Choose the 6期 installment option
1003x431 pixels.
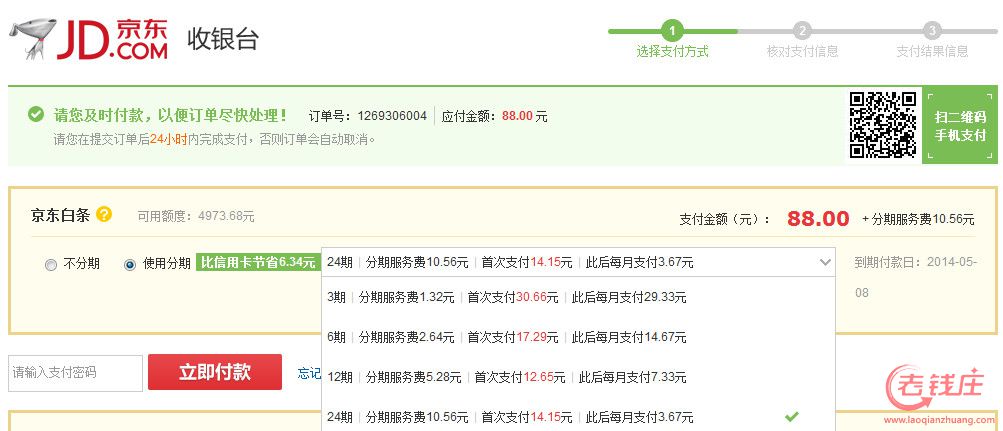578,337
